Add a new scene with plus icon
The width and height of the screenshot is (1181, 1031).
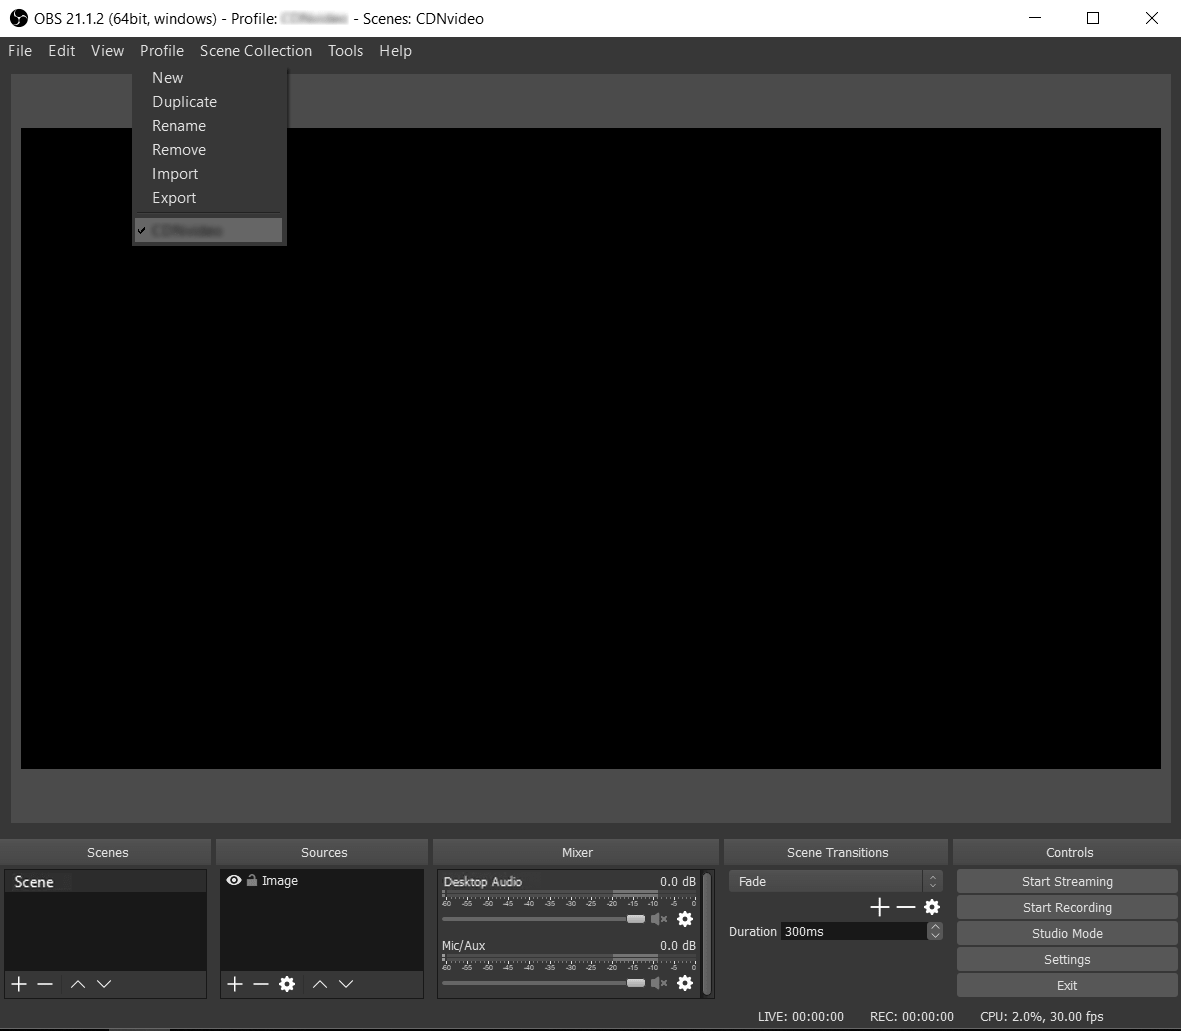tap(19, 984)
